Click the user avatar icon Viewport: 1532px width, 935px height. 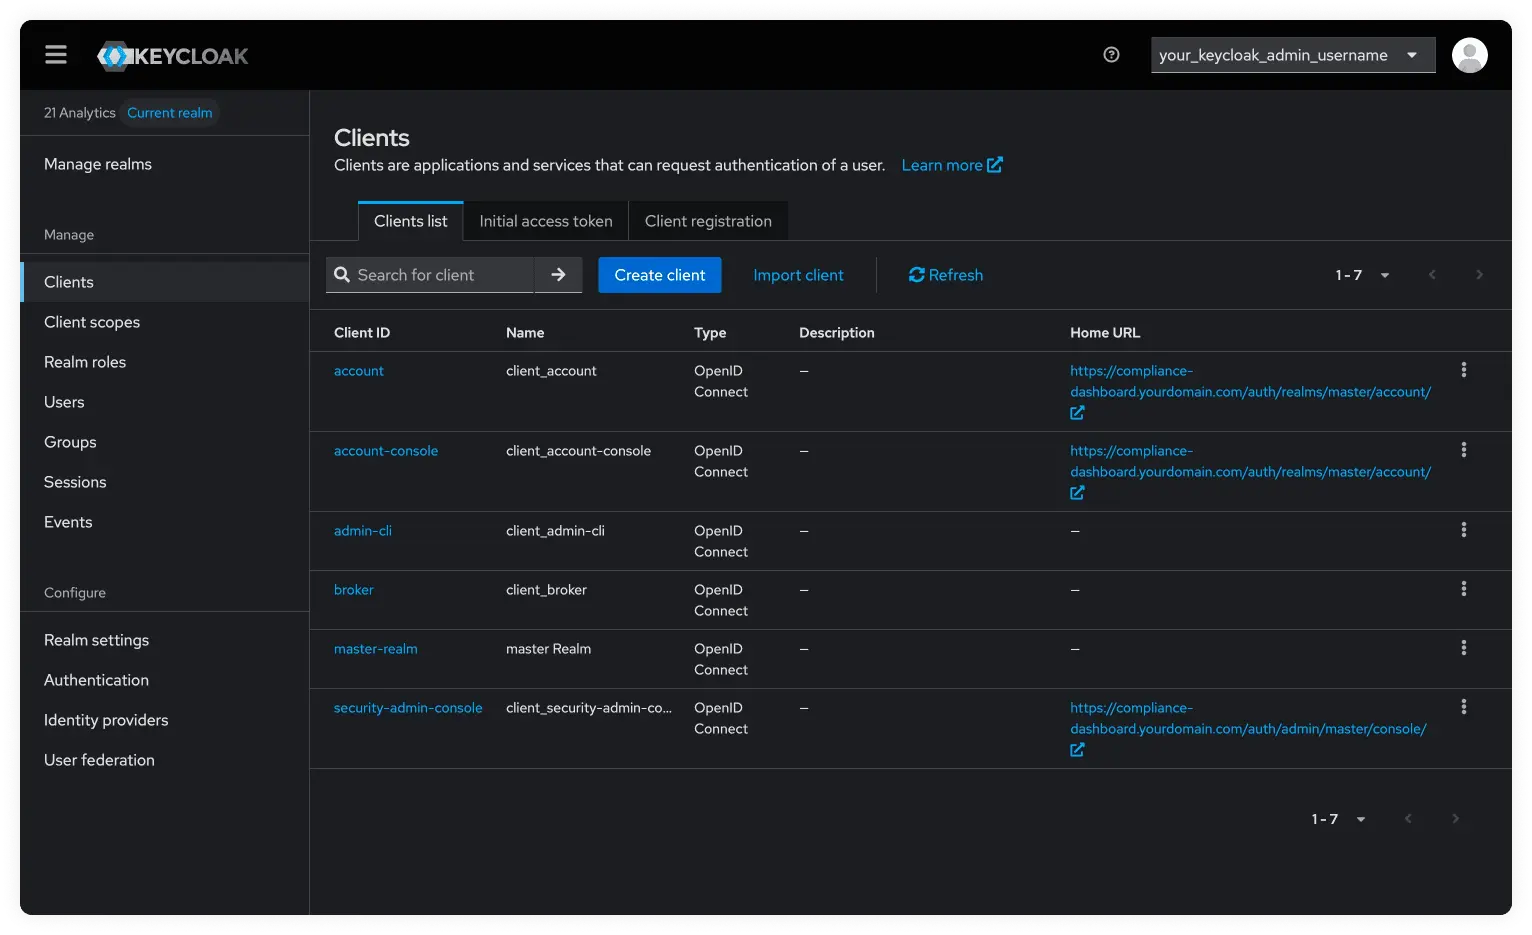point(1469,55)
